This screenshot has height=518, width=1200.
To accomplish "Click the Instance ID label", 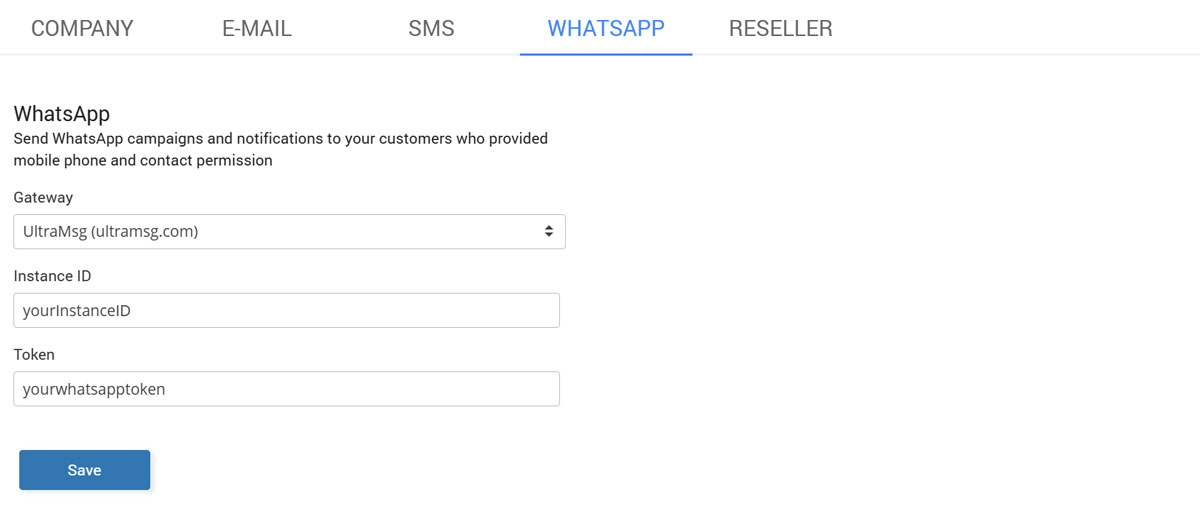I will (x=53, y=276).
